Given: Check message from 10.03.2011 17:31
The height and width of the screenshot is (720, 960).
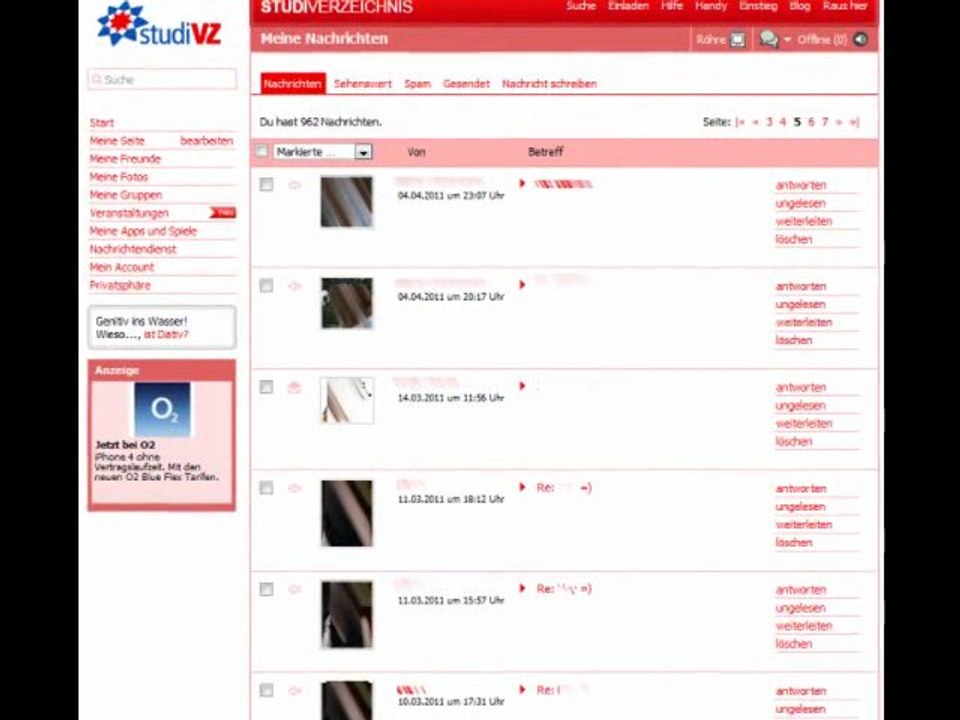Looking at the screenshot, I should (266, 690).
